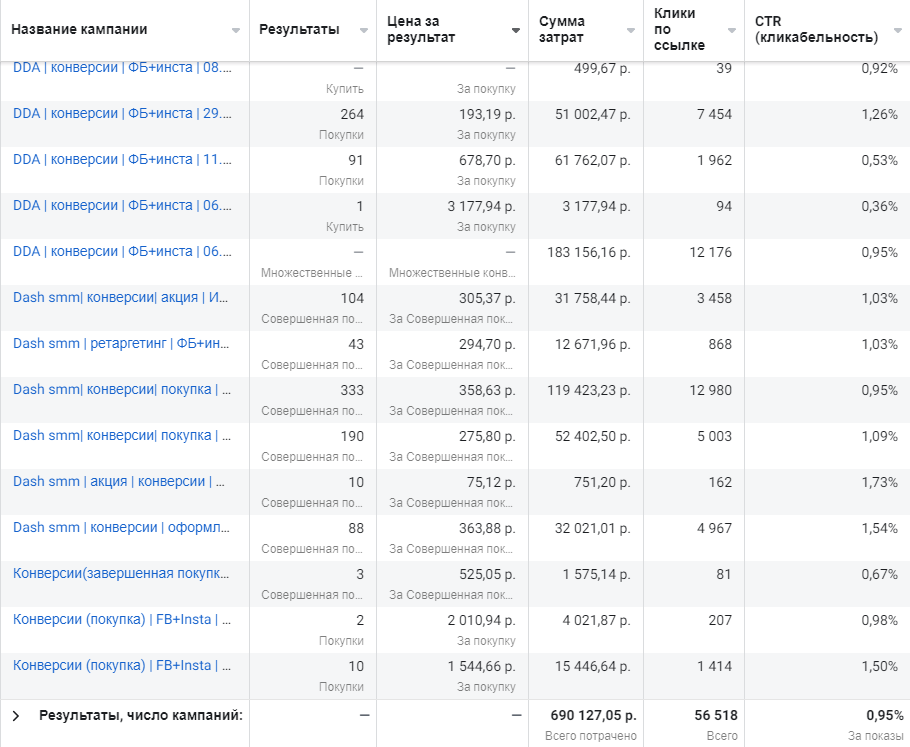
Task: Open the Dash smm конверсии оформл campaign
Action: [x=122, y=528]
